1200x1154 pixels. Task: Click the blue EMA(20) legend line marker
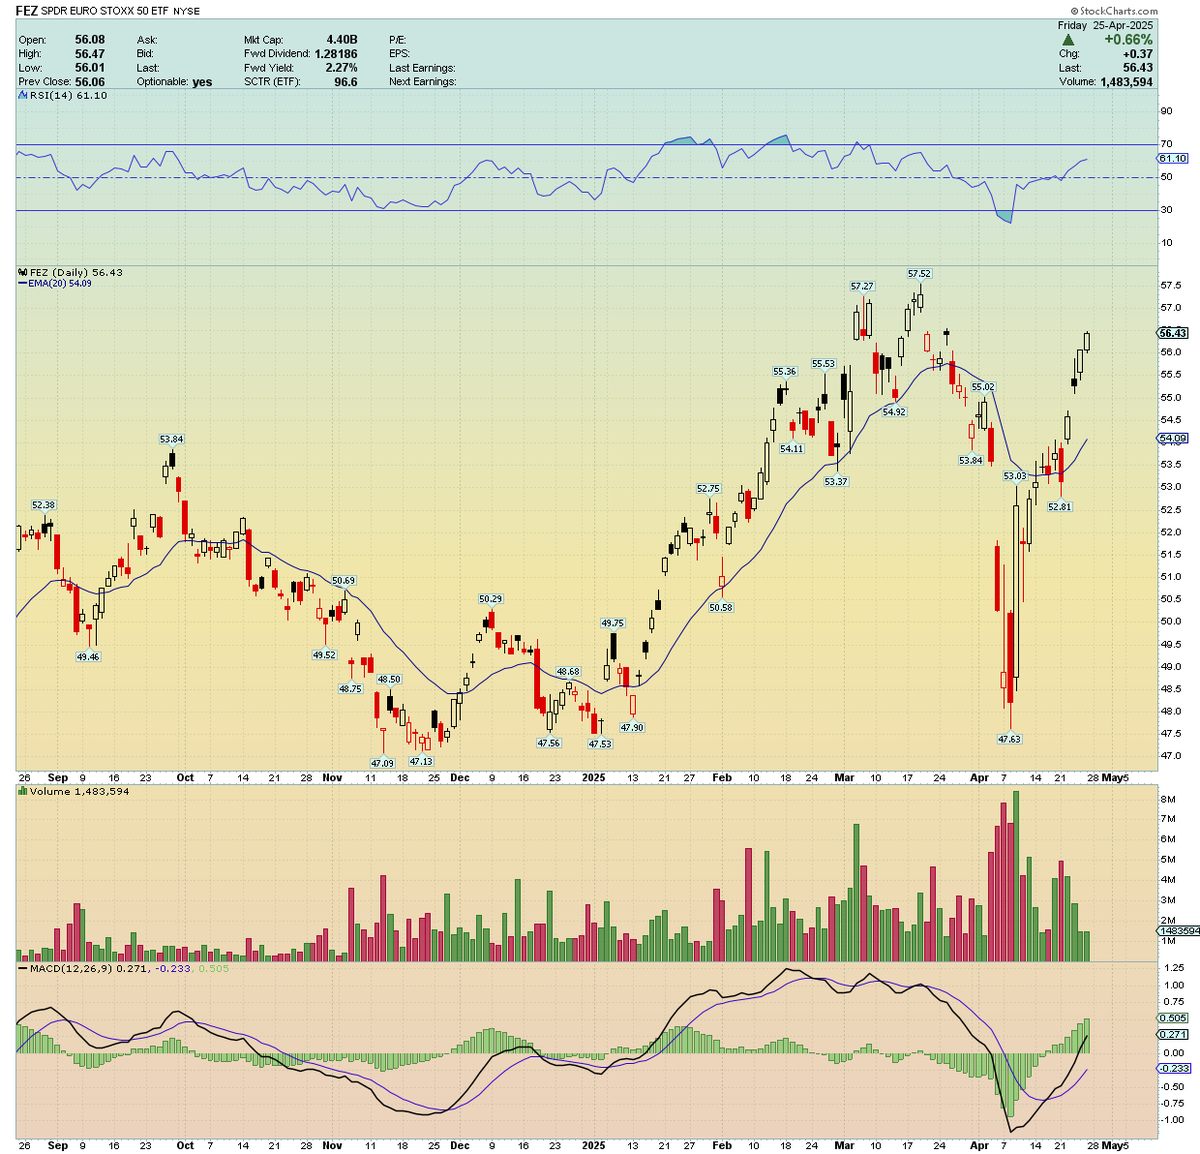pyautogui.click(x=22, y=284)
